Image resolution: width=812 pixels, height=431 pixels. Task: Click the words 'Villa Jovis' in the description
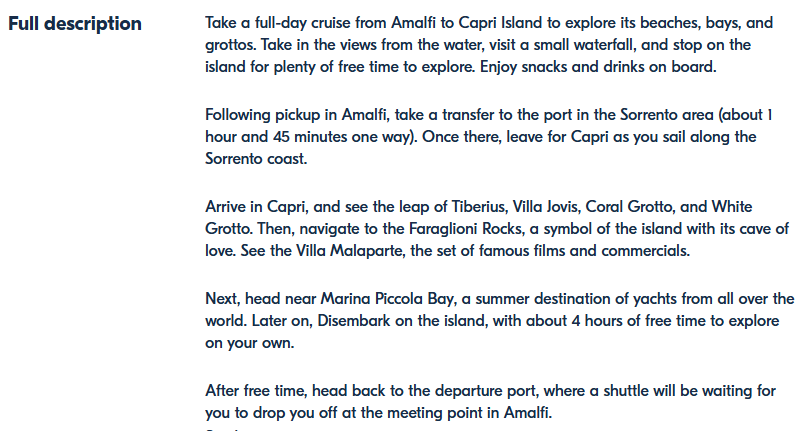(546, 207)
